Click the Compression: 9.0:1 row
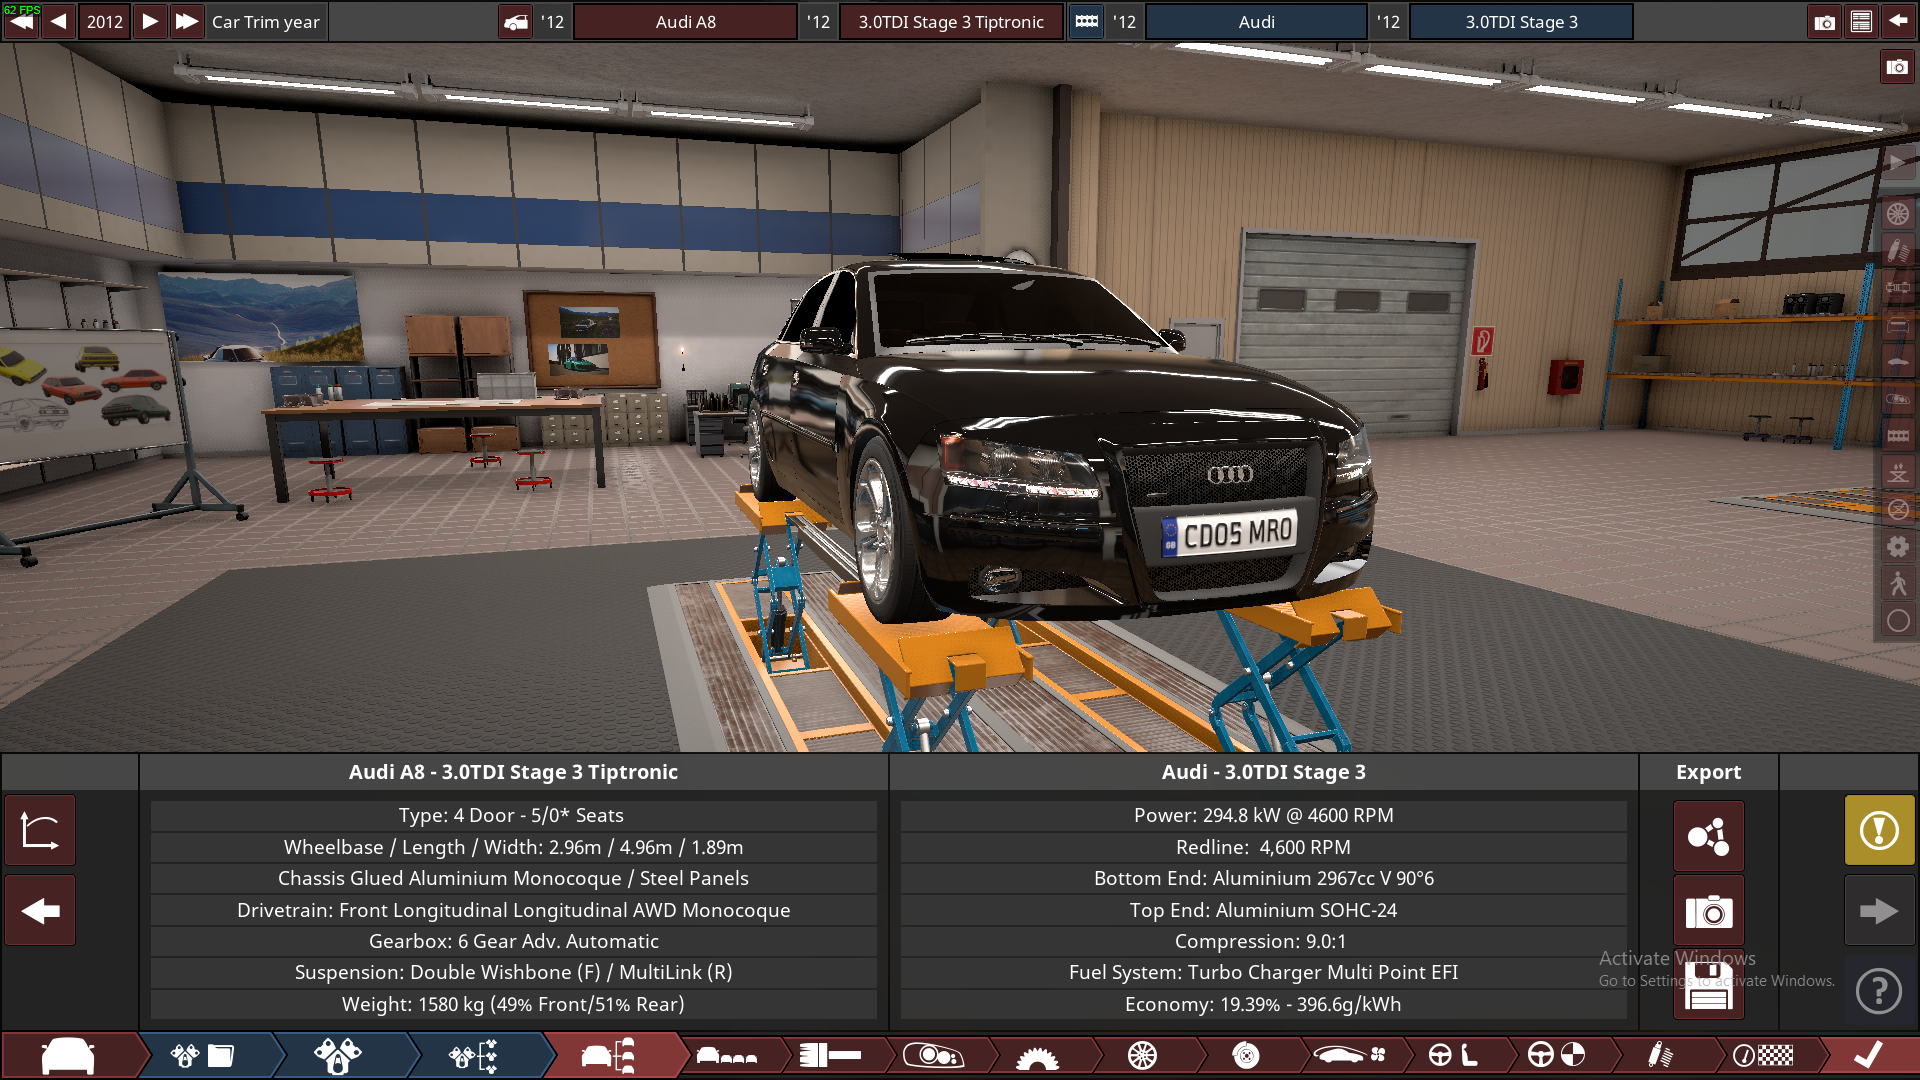This screenshot has height=1080, width=1920. tap(1263, 941)
